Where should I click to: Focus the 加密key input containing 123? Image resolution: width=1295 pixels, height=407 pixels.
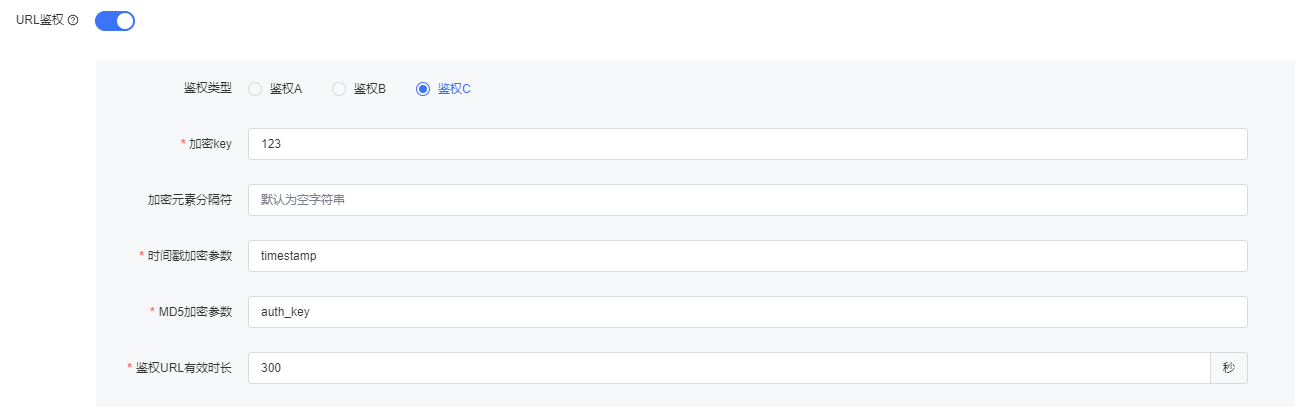click(x=747, y=144)
